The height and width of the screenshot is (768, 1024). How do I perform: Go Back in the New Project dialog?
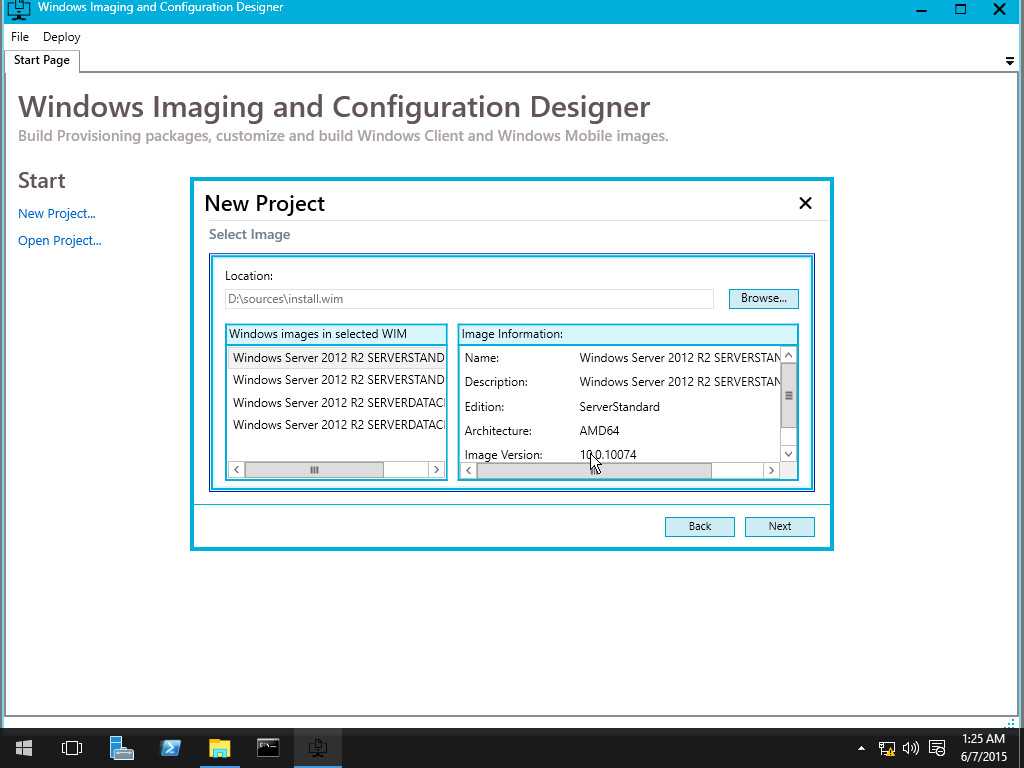(699, 526)
